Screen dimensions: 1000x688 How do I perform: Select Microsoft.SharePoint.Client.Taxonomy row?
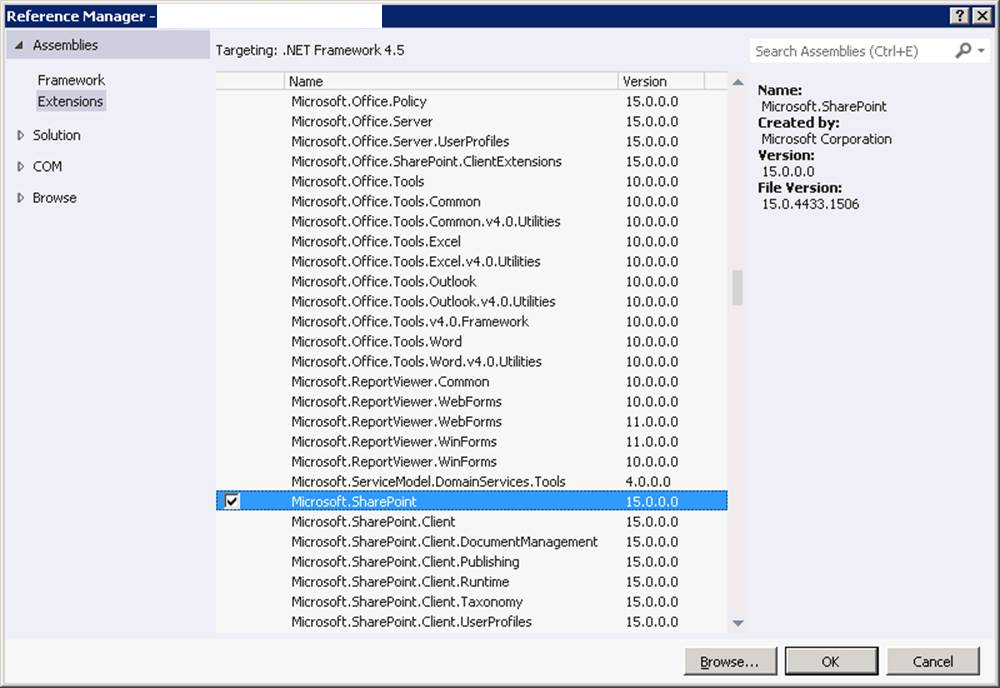pos(407,601)
